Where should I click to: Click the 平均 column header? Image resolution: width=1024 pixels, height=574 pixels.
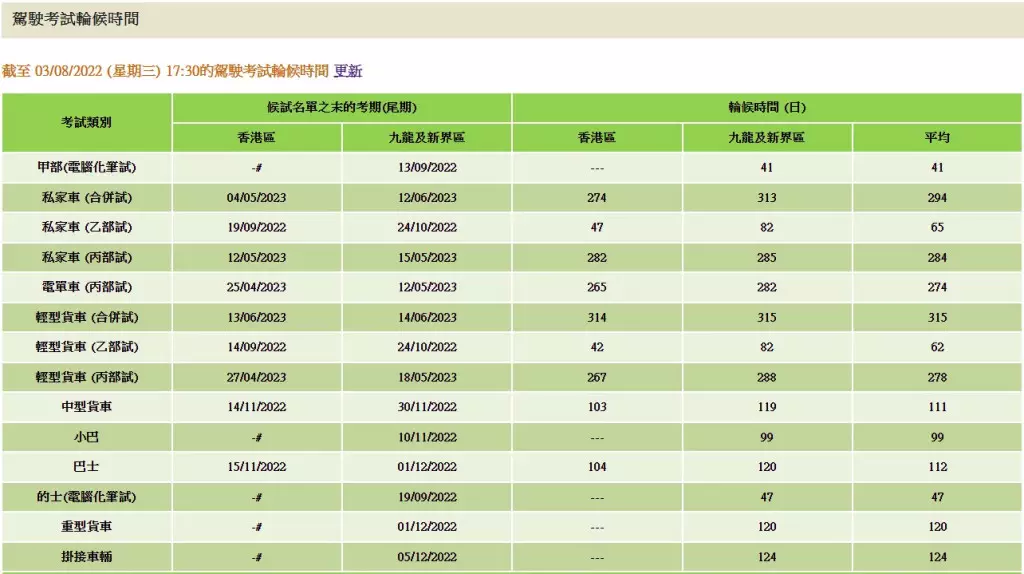point(936,137)
